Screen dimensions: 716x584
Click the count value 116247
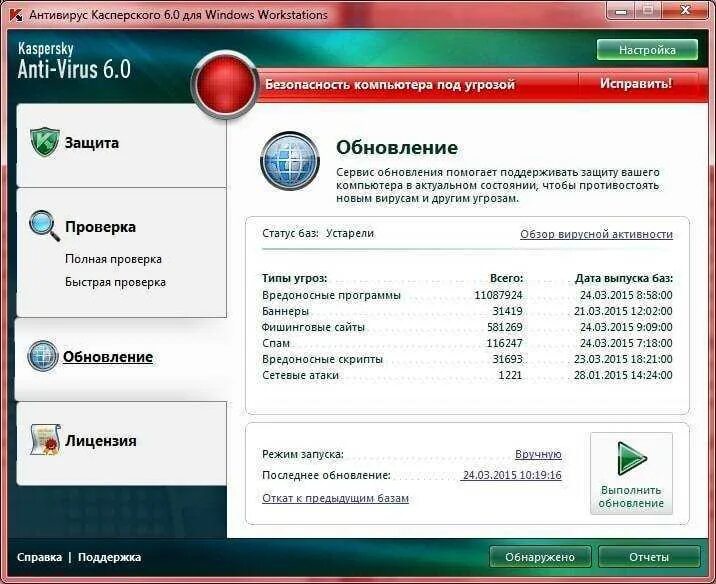pyautogui.click(x=505, y=343)
